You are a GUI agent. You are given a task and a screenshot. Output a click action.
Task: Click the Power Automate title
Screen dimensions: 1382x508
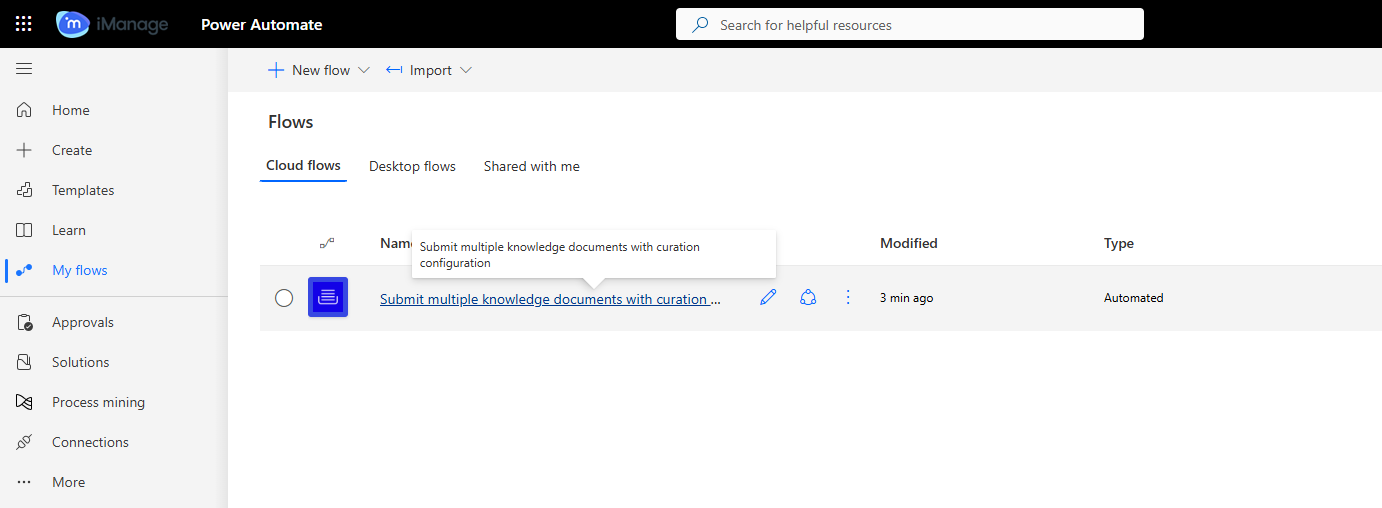click(x=262, y=25)
